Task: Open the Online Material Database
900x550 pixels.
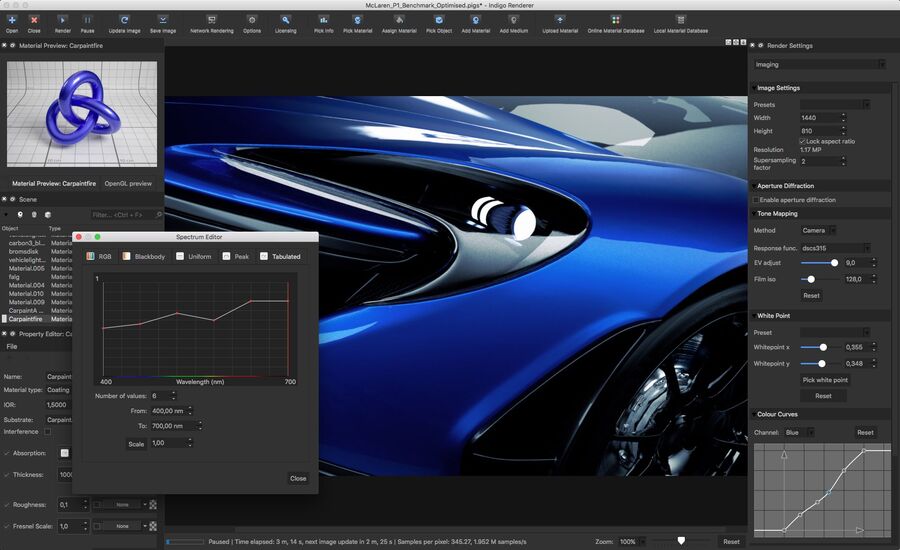Action: (x=616, y=20)
